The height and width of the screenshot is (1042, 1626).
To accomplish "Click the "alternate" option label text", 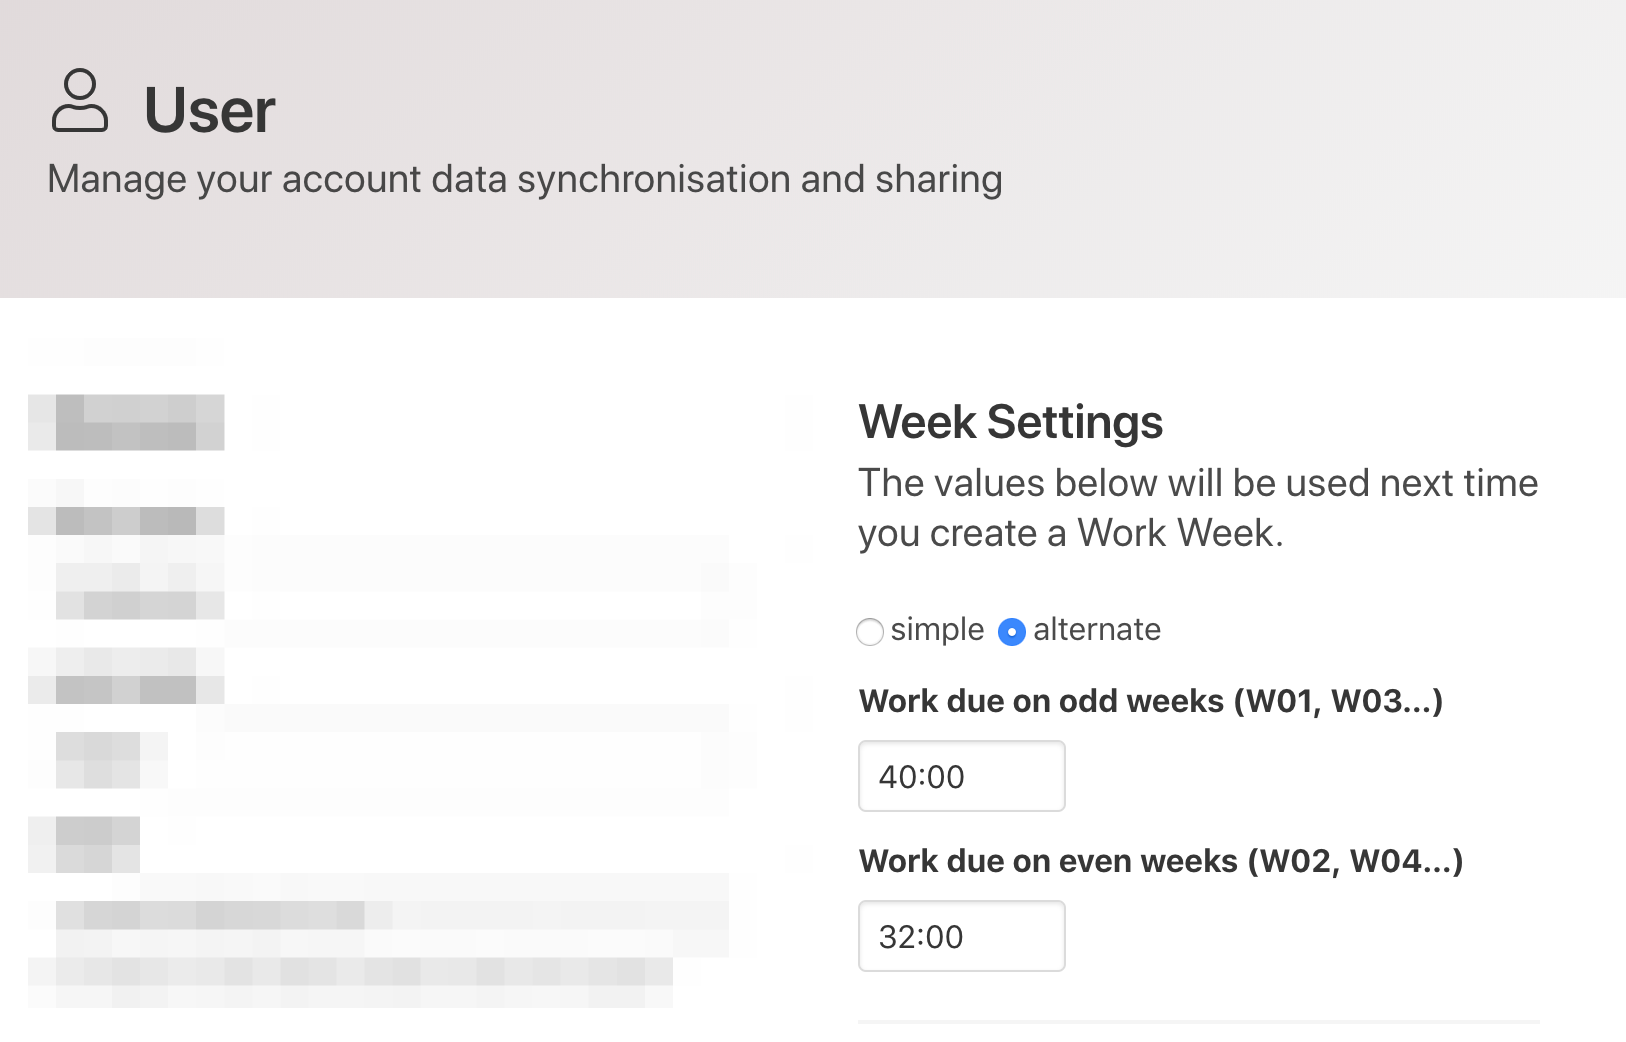I will [x=1097, y=630].
